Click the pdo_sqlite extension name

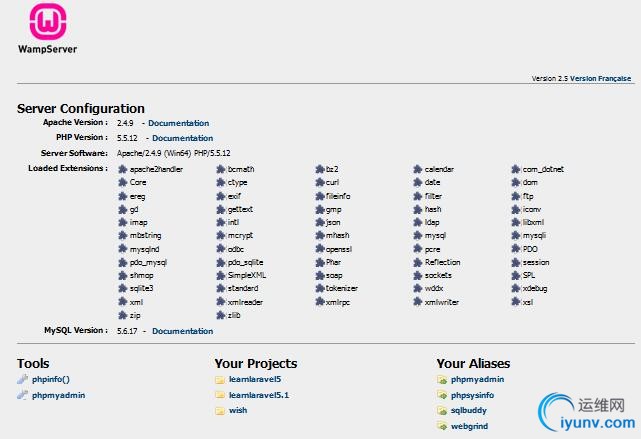(246, 262)
